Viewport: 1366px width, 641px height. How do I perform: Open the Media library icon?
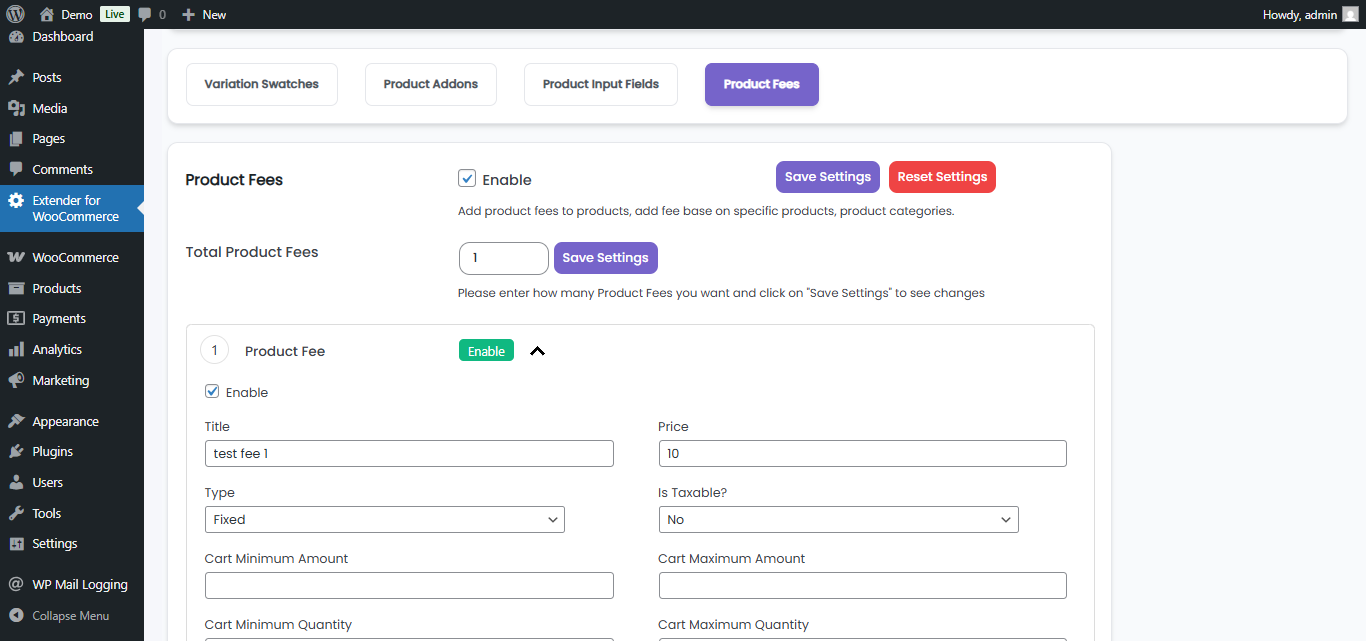[16, 108]
